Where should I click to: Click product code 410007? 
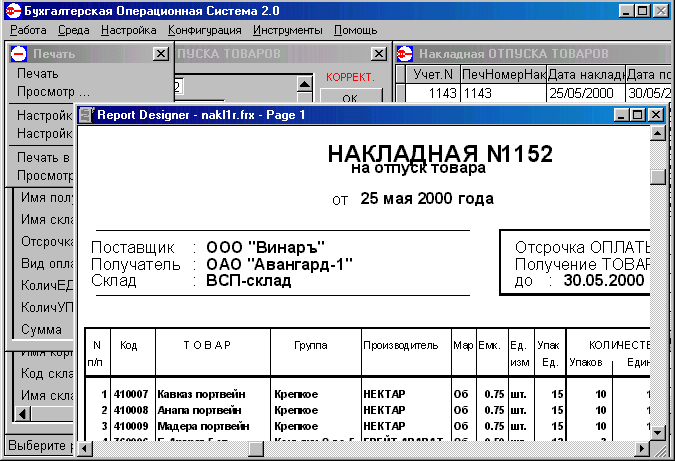tap(131, 394)
